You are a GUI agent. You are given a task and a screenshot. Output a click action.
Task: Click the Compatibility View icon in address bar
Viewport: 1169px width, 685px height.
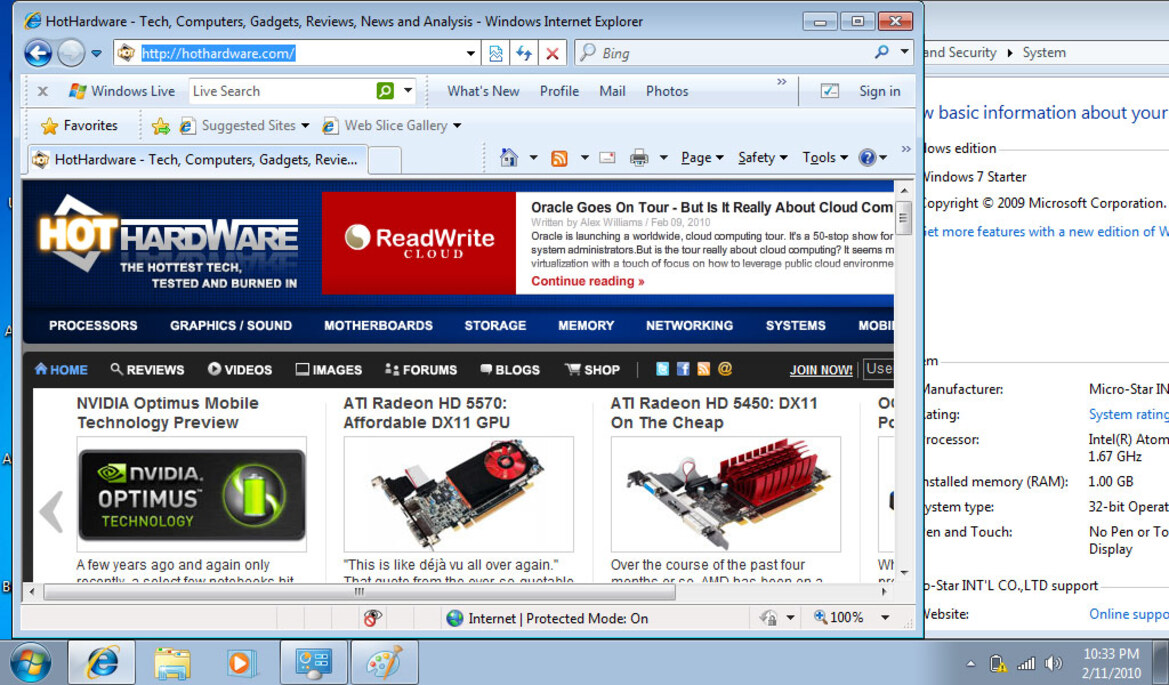(x=496, y=53)
